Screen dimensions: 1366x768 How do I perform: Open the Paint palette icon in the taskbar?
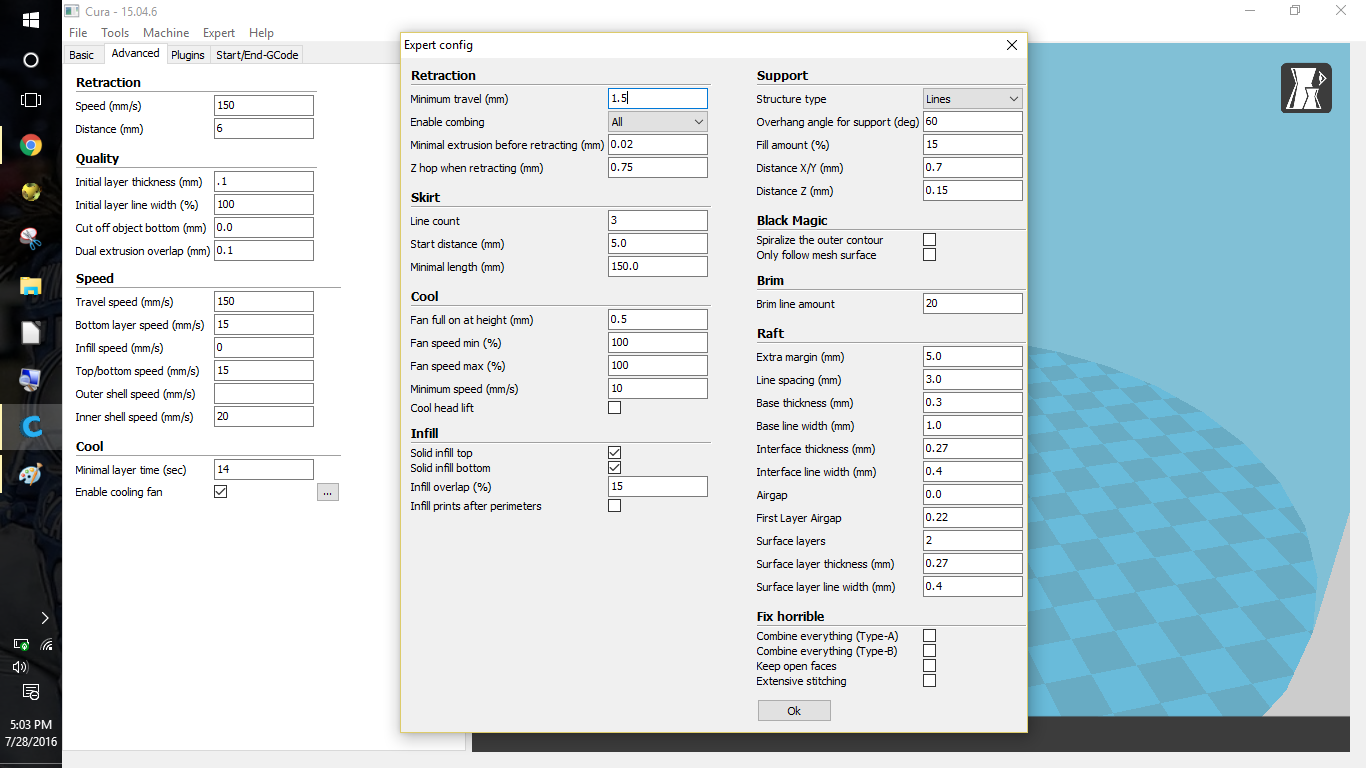tap(31, 474)
